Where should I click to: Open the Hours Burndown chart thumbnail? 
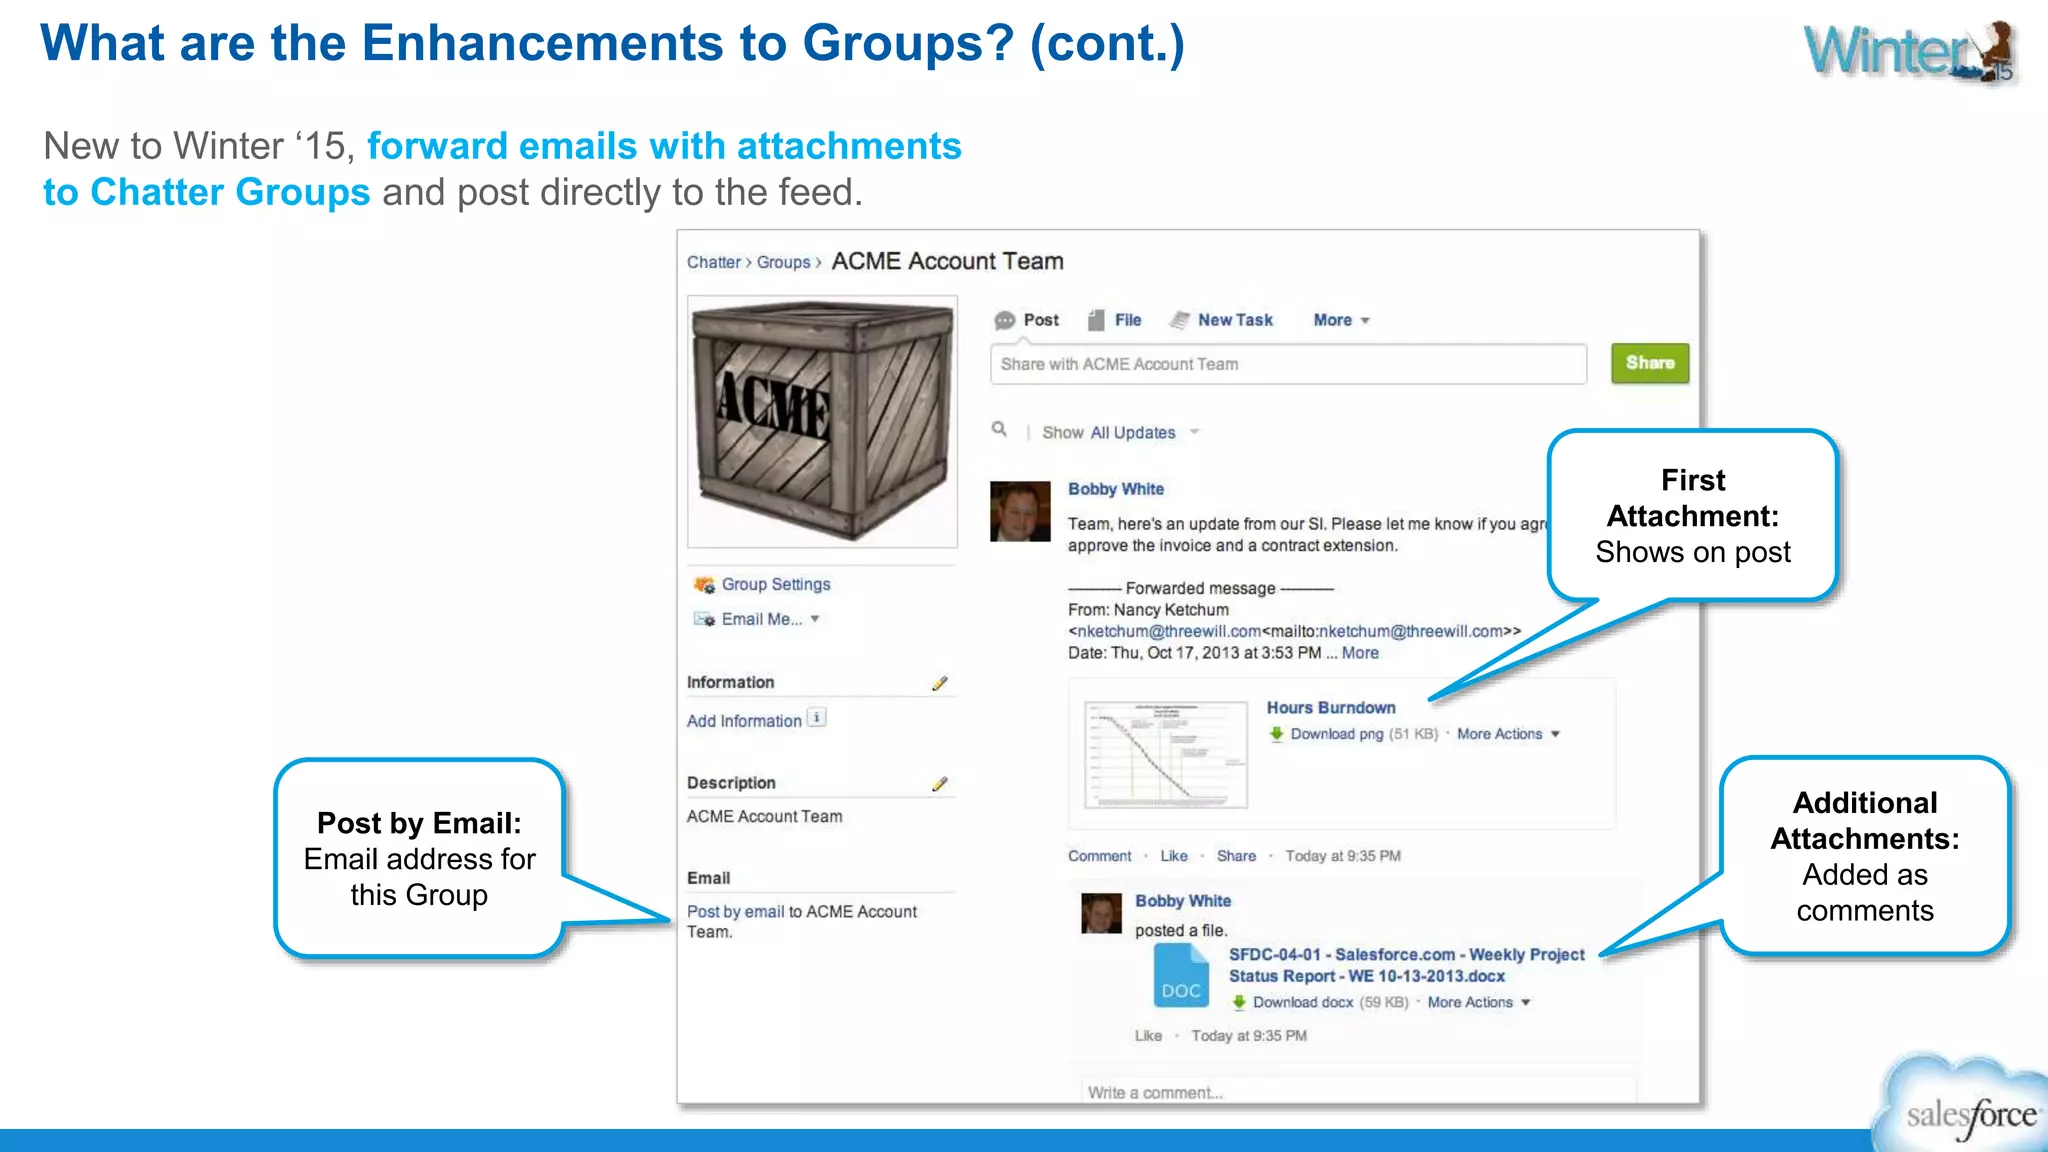[1166, 755]
